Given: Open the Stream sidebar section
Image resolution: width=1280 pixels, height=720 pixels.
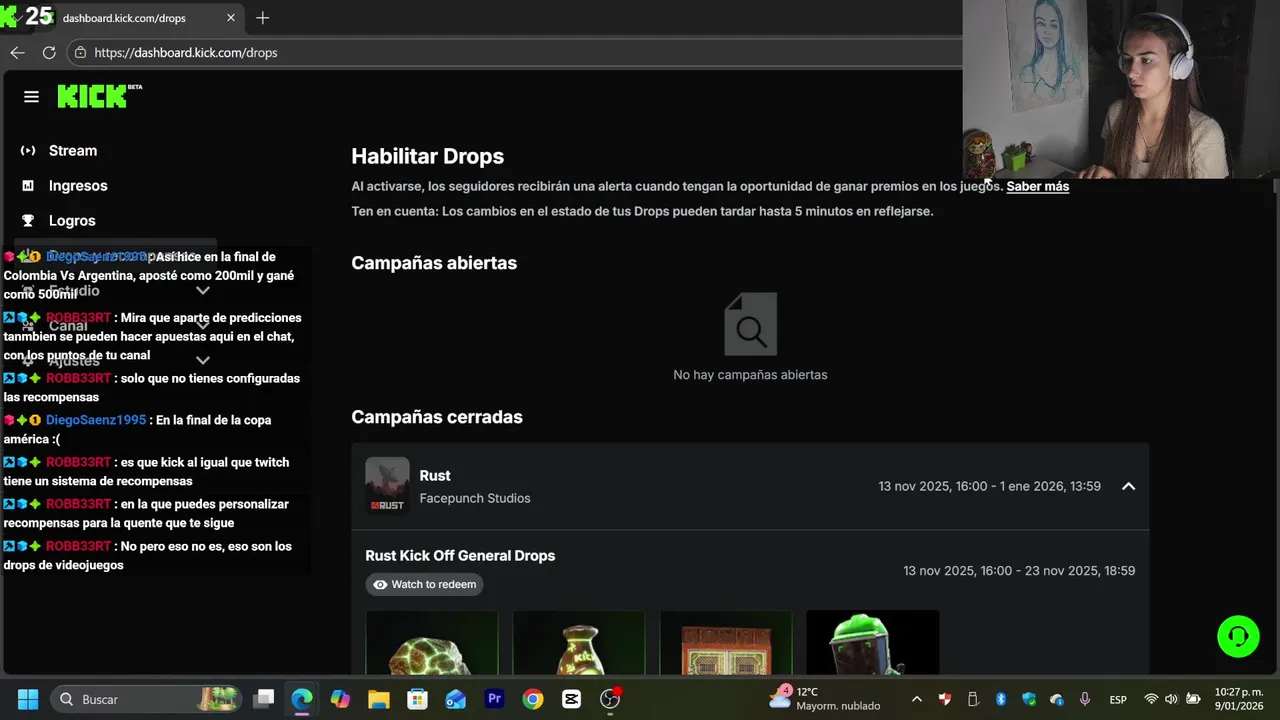Looking at the screenshot, I should [73, 151].
